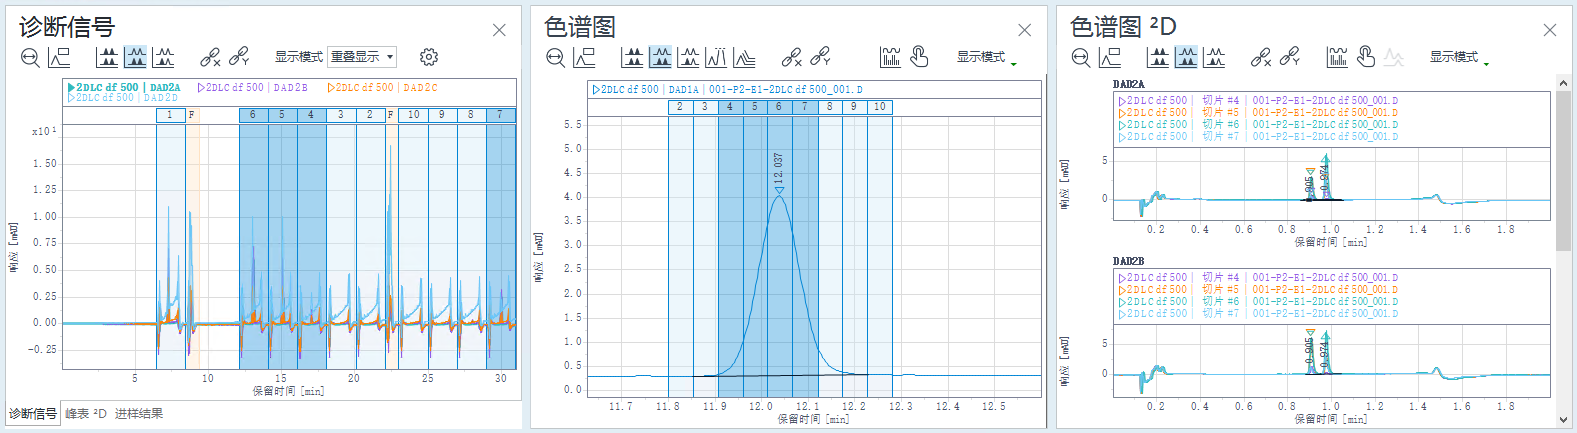1577x433 pixels.
Task: Click 切片 #4 legend entry under DAD2A
Action: pos(1258,100)
